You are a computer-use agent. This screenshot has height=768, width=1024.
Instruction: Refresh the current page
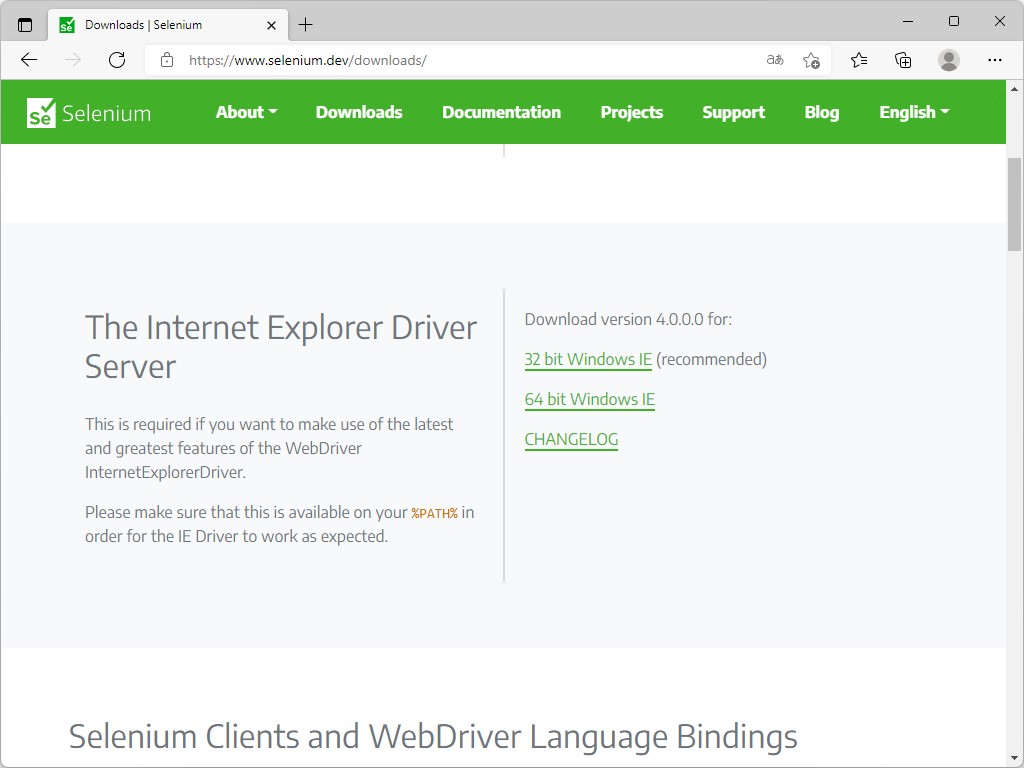(x=117, y=60)
